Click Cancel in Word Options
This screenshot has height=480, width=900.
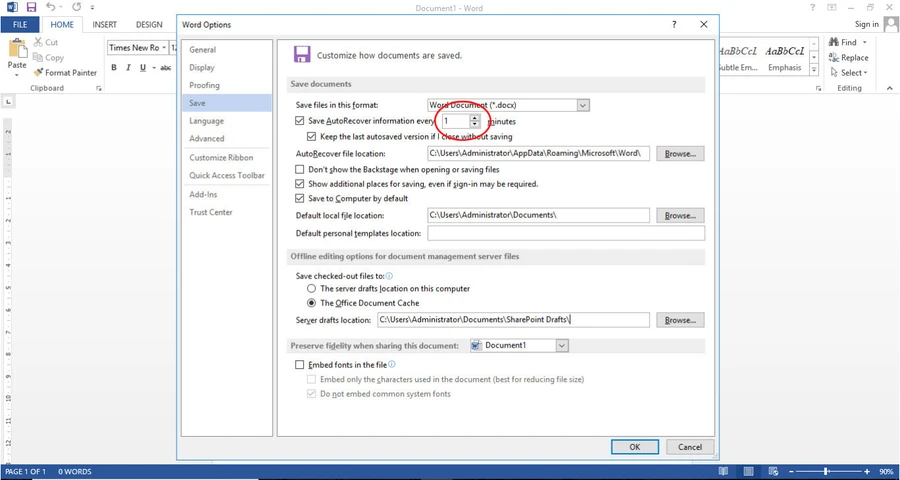690,447
